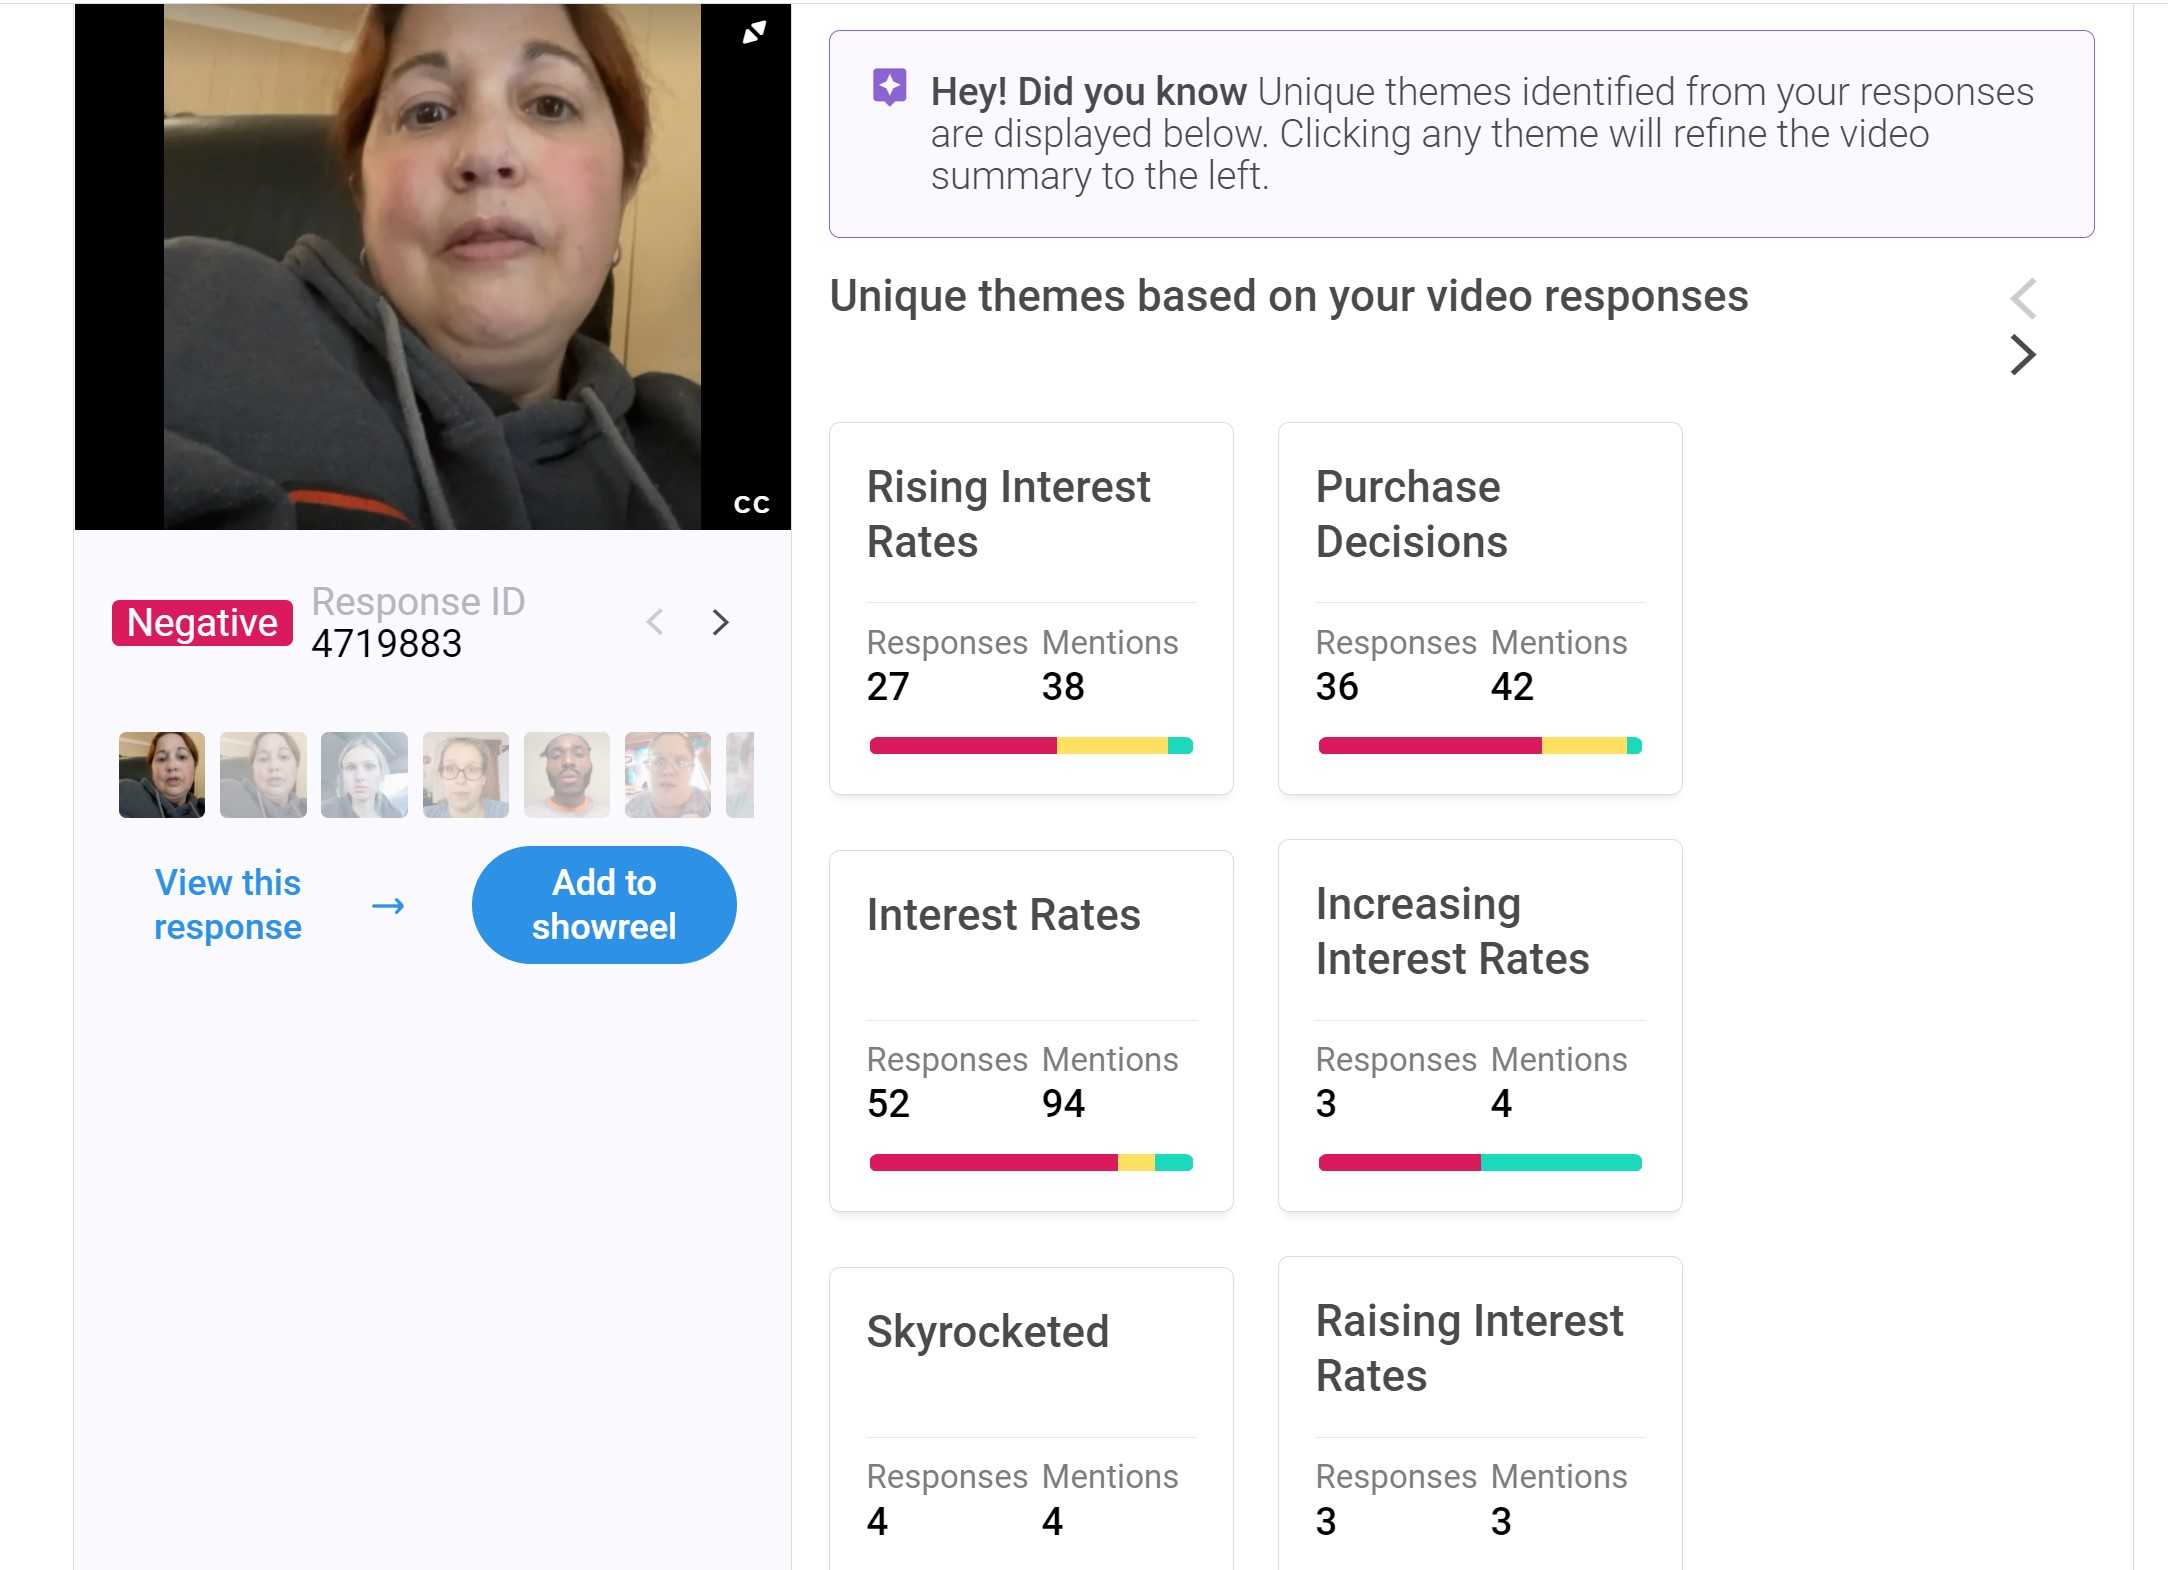Select the first respondent thumbnail

click(162, 775)
